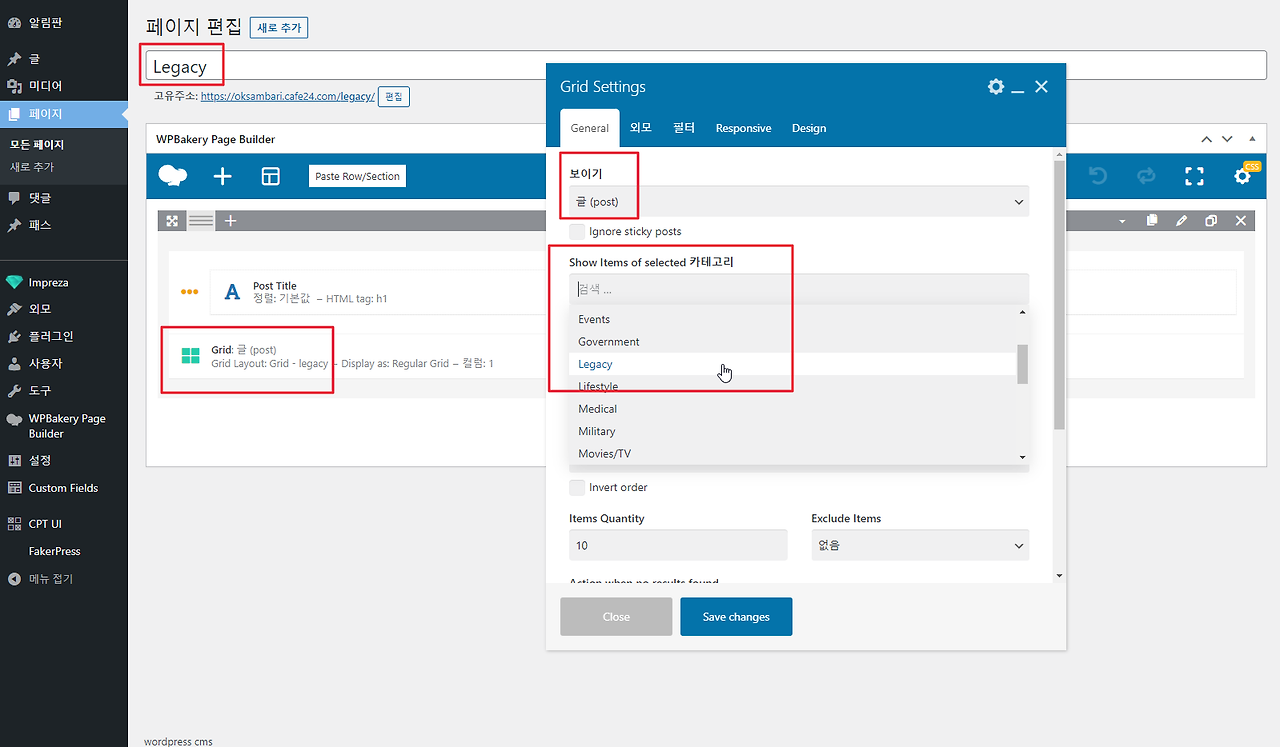This screenshot has height=747, width=1280.
Task: Add a new element with plus icon
Action: tap(222, 176)
